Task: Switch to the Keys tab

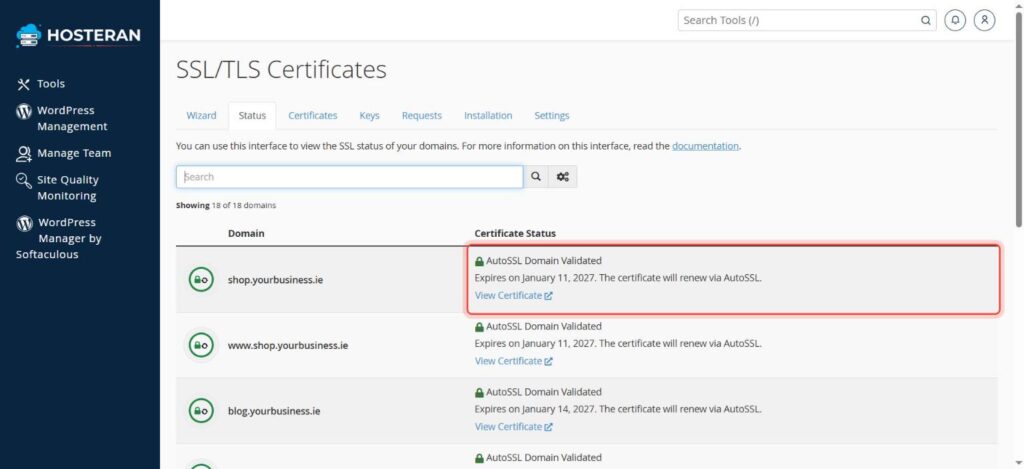Action: pyautogui.click(x=369, y=116)
